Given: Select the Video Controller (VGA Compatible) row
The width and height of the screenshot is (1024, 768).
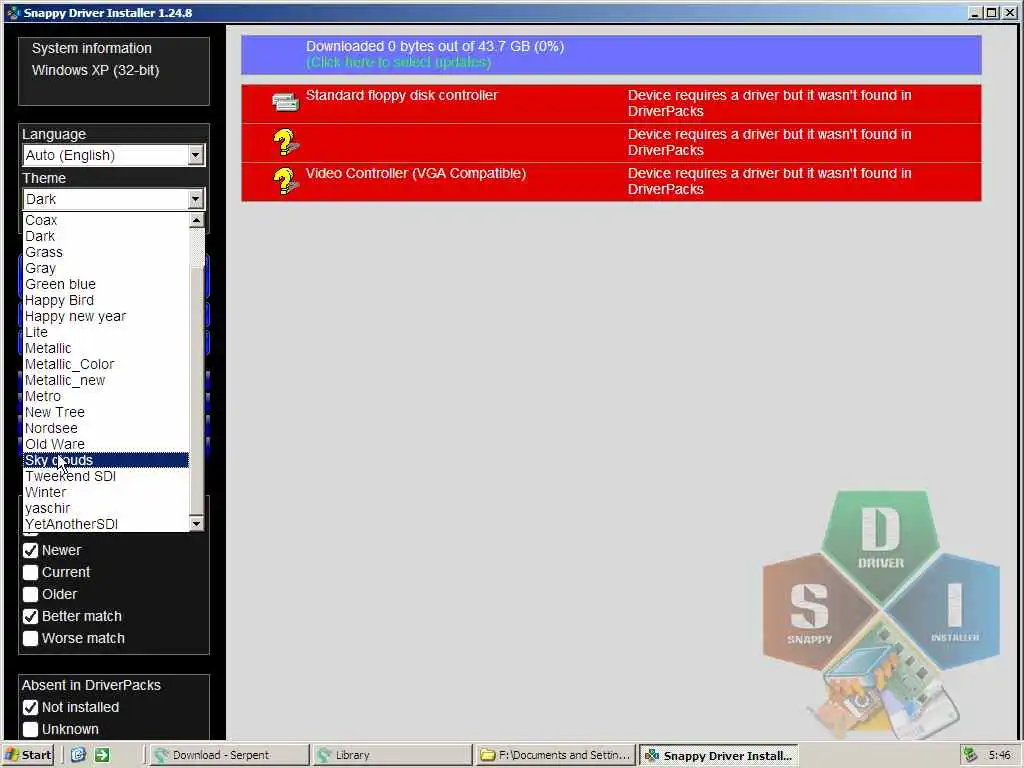Looking at the screenshot, I should point(611,182).
